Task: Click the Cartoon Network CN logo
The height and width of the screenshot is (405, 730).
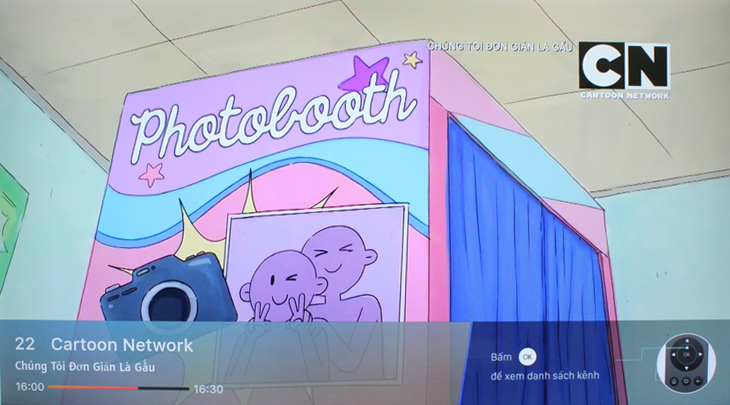Action: pos(624,70)
